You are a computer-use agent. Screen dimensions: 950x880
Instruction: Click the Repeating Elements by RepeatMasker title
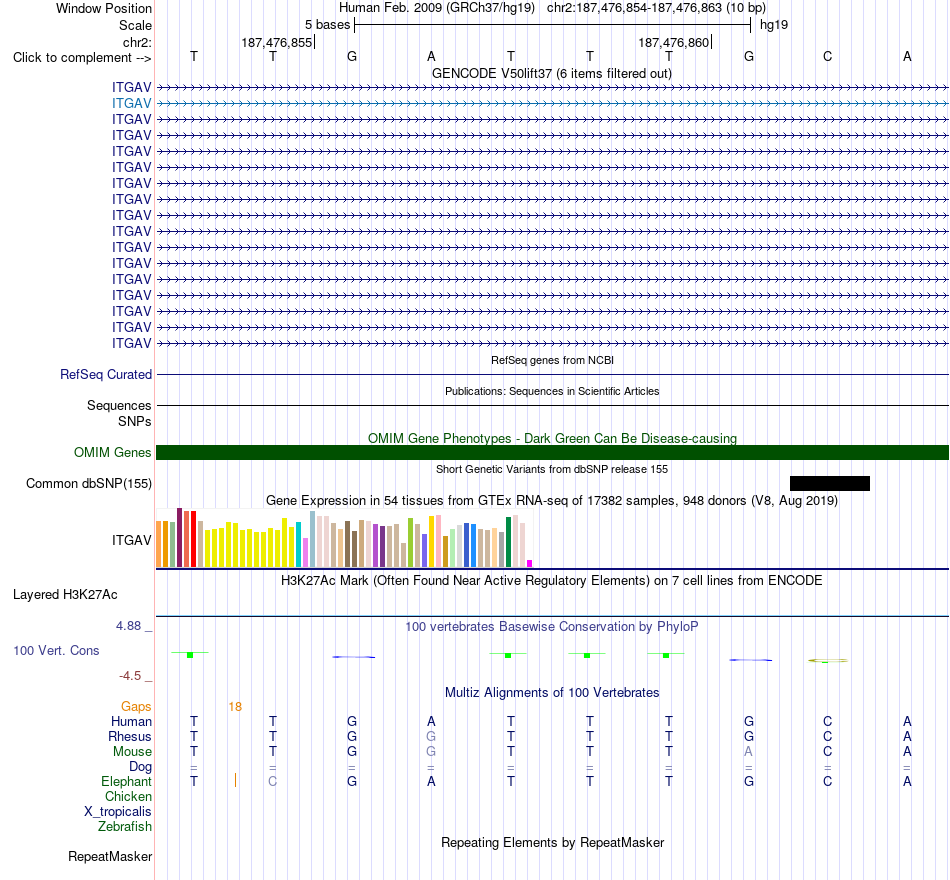(x=553, y=842)
